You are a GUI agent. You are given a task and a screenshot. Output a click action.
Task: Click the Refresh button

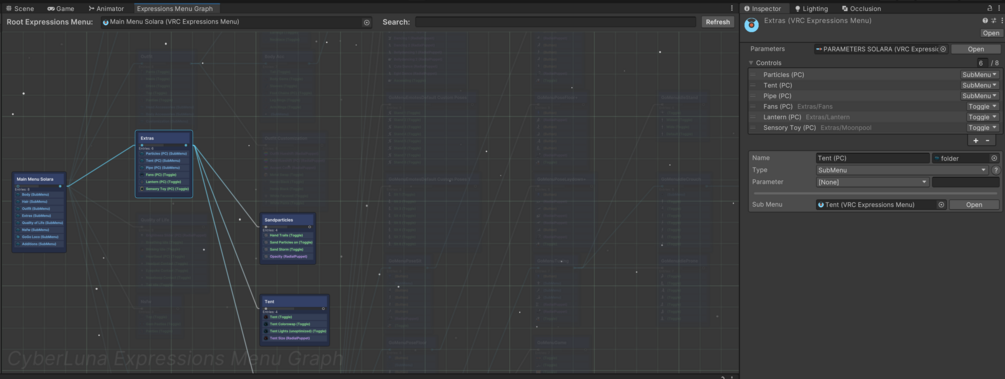[717, 22]
